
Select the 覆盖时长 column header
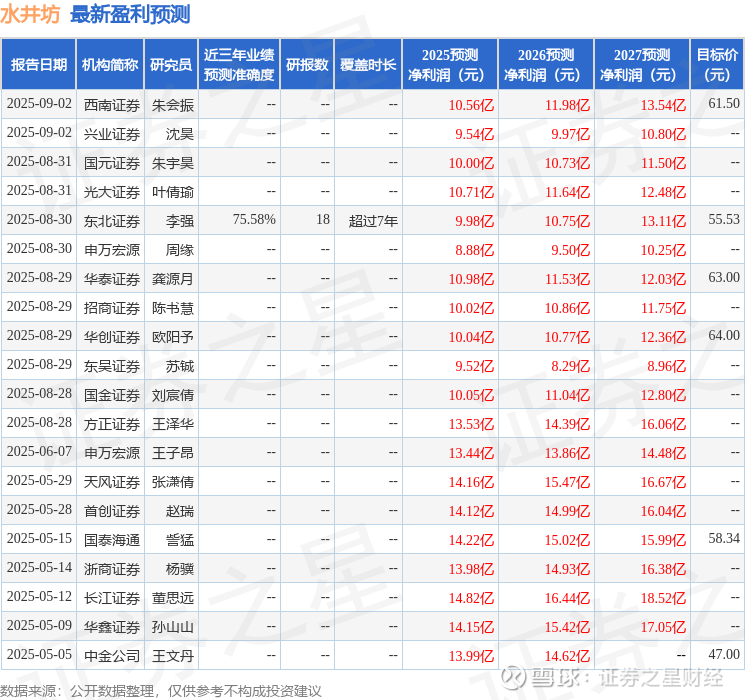pyautogui.click(x=368, y=65)
